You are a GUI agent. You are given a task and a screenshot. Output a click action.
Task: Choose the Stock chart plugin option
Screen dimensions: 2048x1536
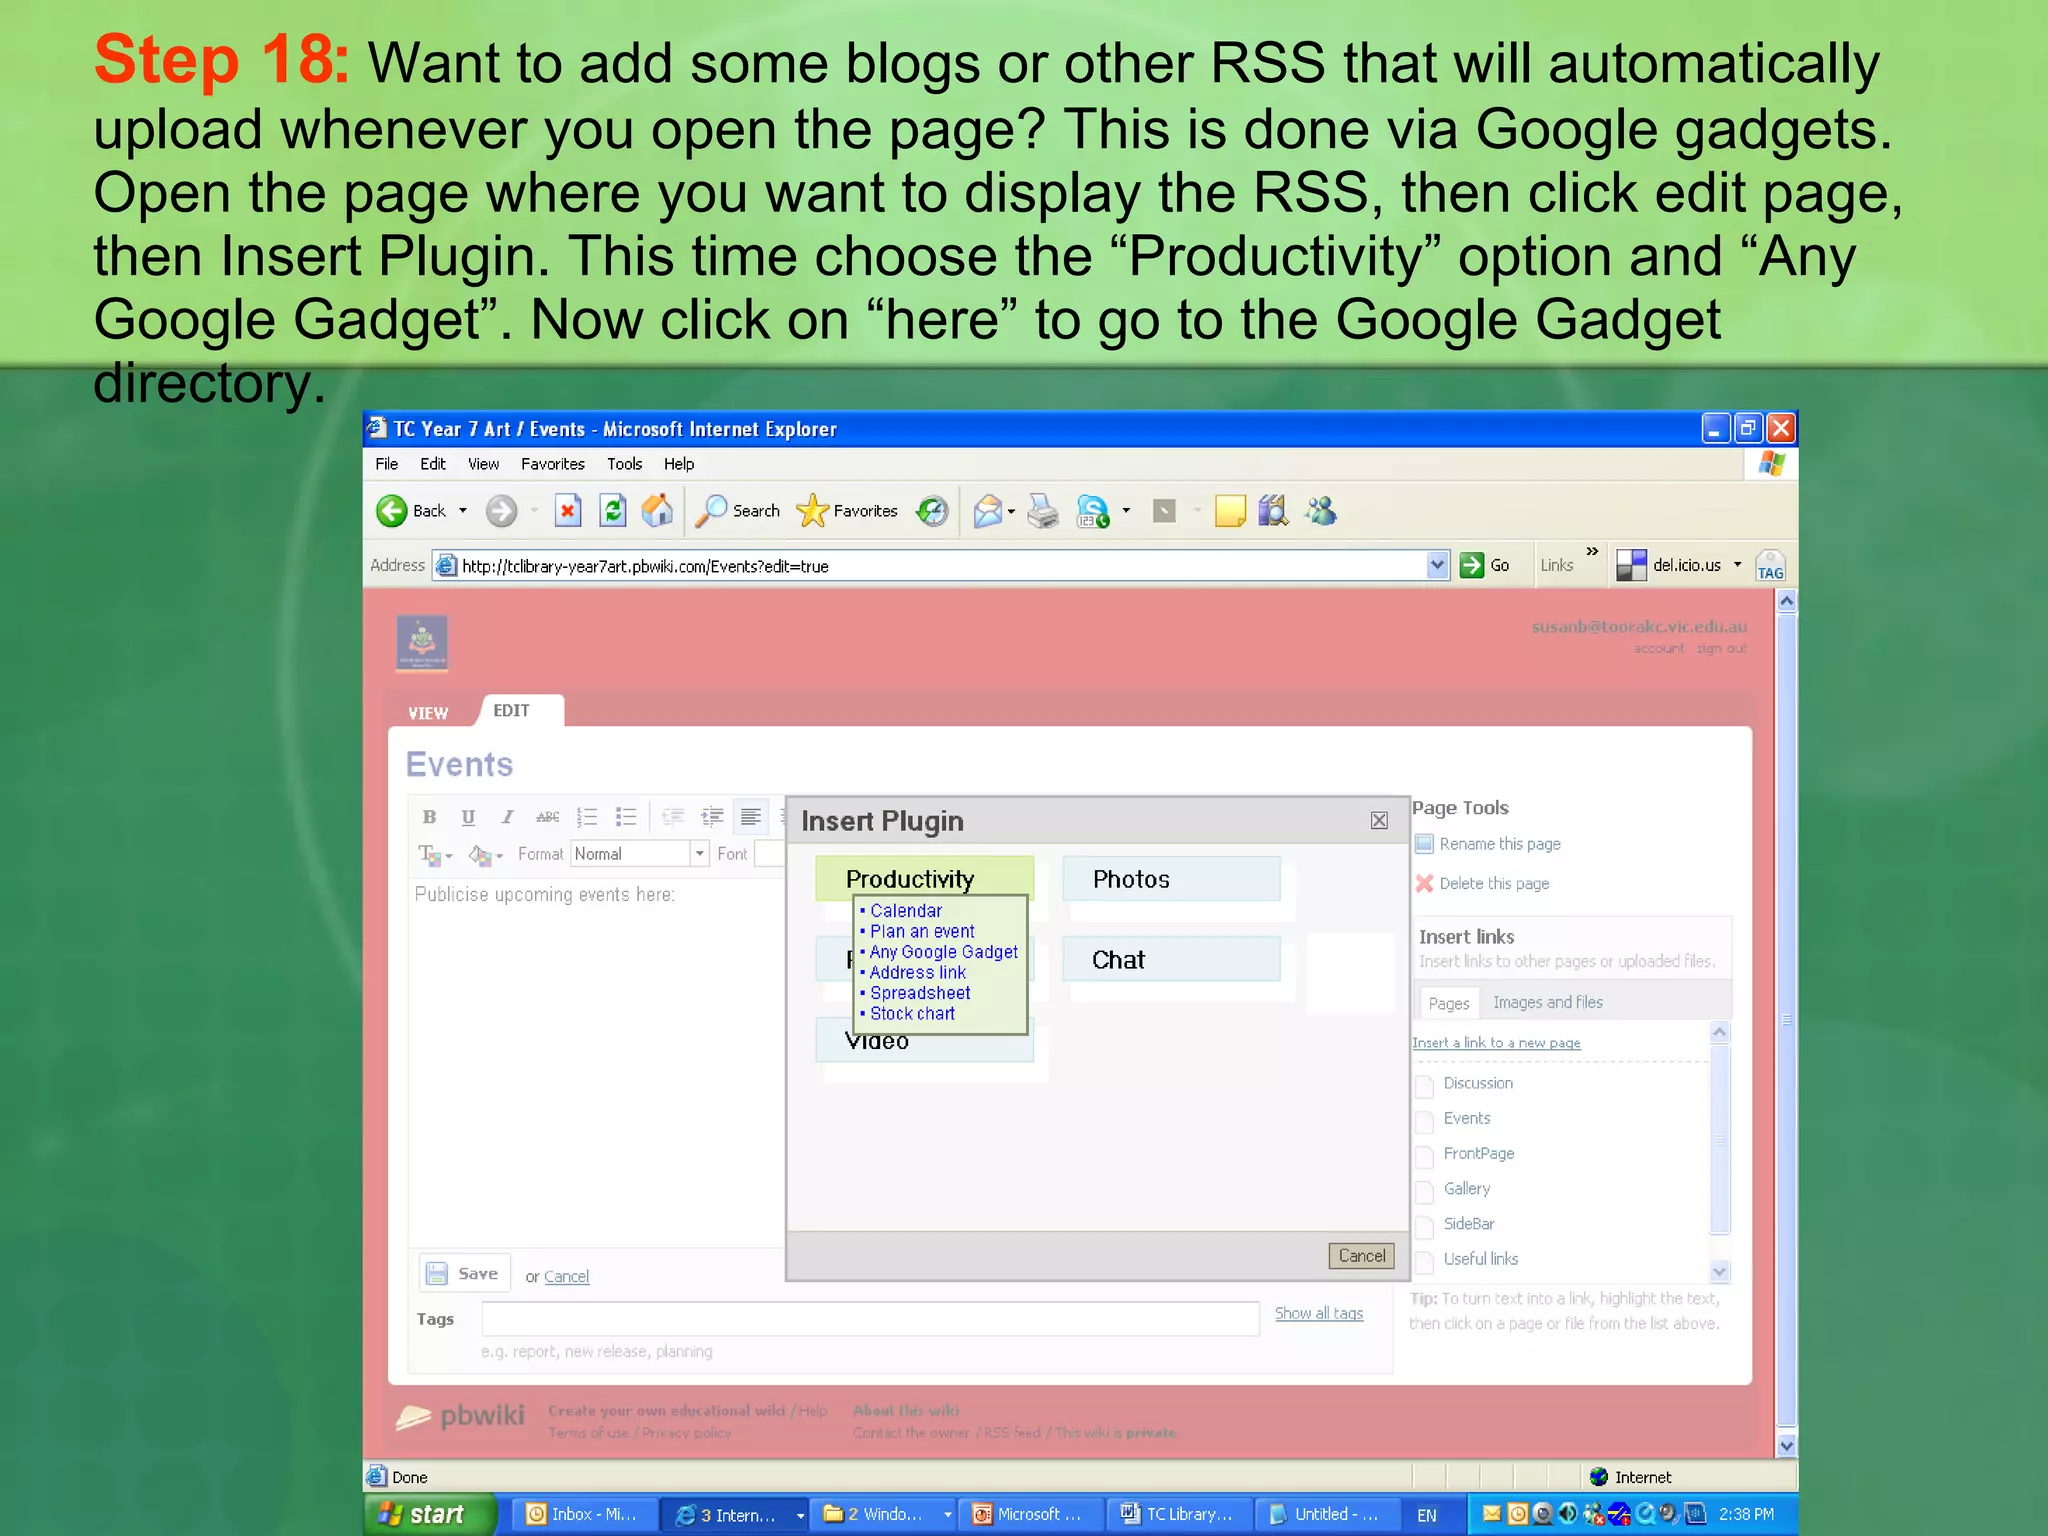(911, 1014)
